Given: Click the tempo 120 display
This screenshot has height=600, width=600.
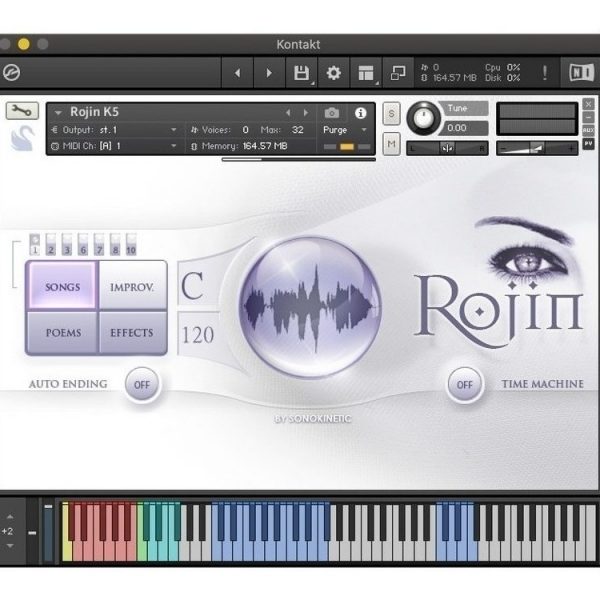Looking at the screenshot, I should pyautogui.click(x=198, y=334).
